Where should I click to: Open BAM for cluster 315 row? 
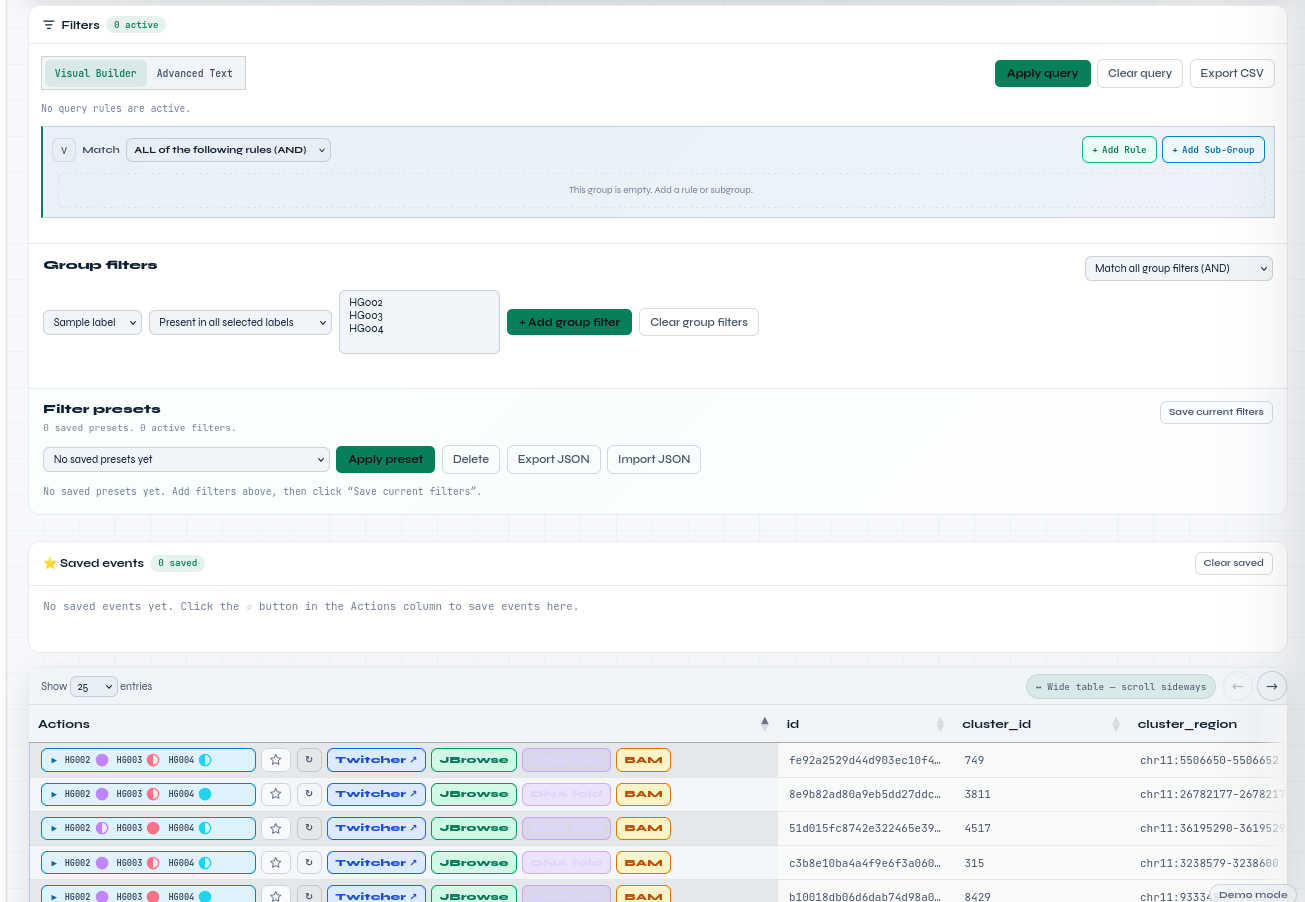[x=643, y=862]
